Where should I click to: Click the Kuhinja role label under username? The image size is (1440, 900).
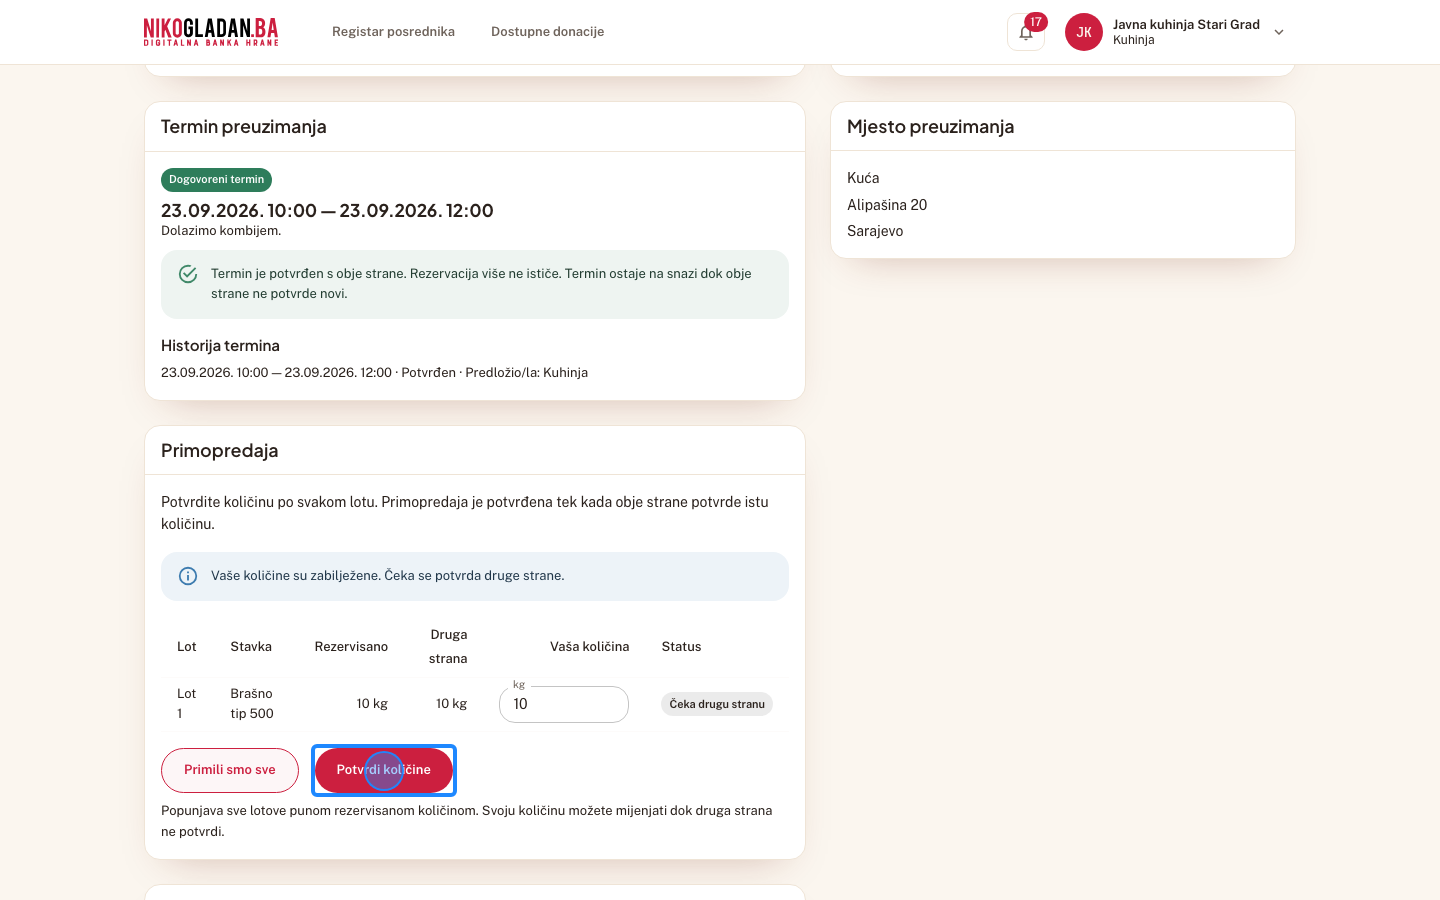[1134, 40]
